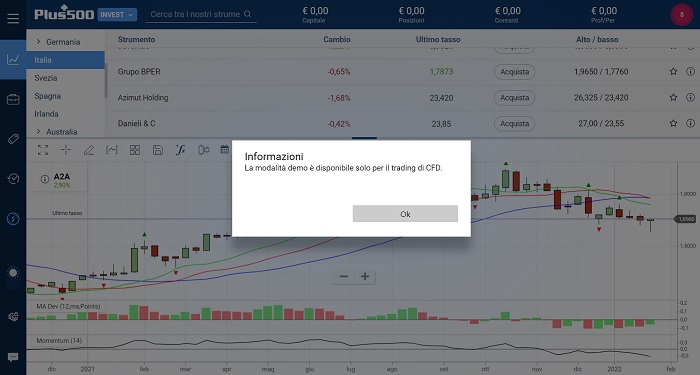Open the hamburger menu
Viewport: 700px width, 375px height.
(x=13, y=18)
